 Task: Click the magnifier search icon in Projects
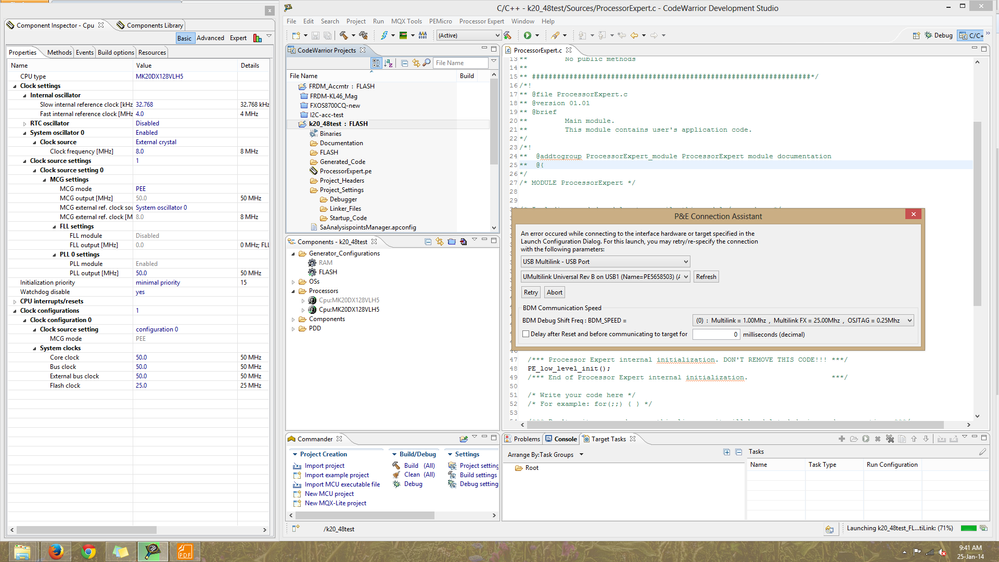click(x=426, y=63)
